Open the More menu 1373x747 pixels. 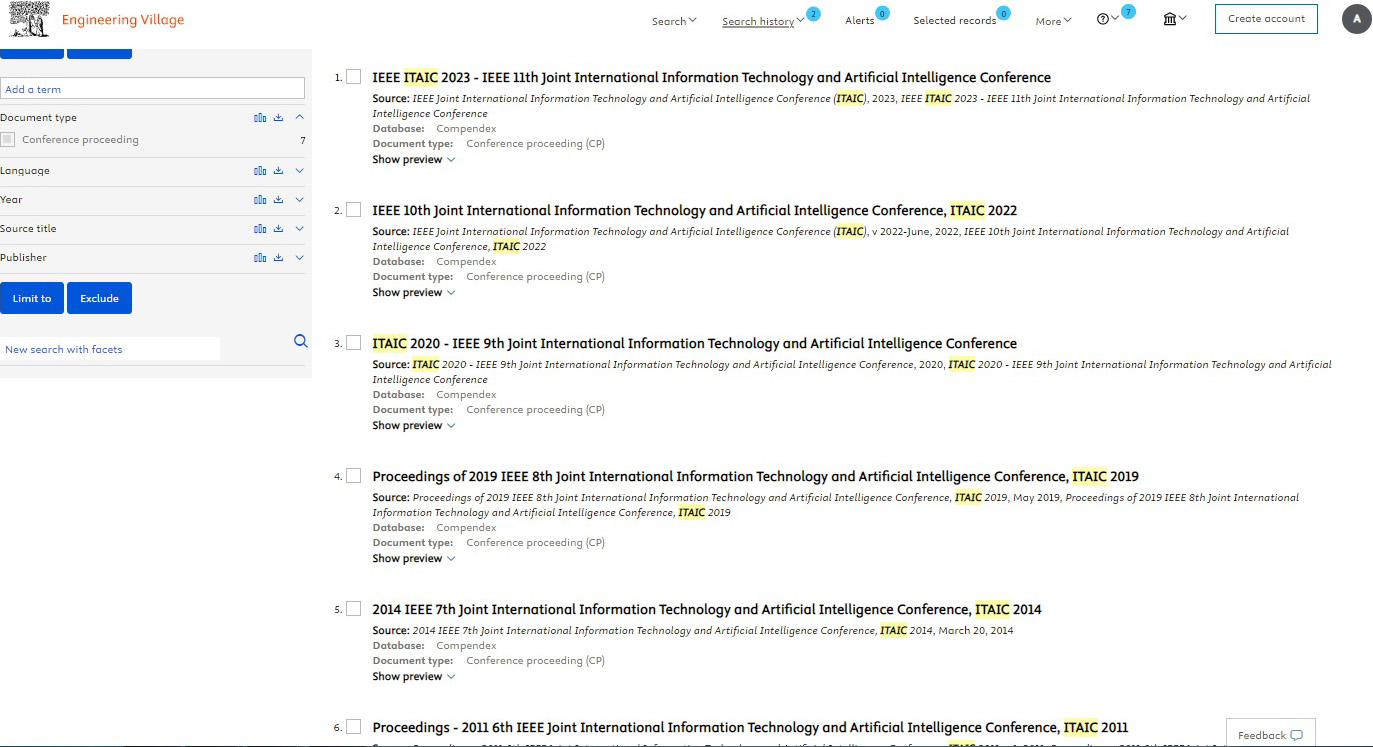click(1053, 21)
